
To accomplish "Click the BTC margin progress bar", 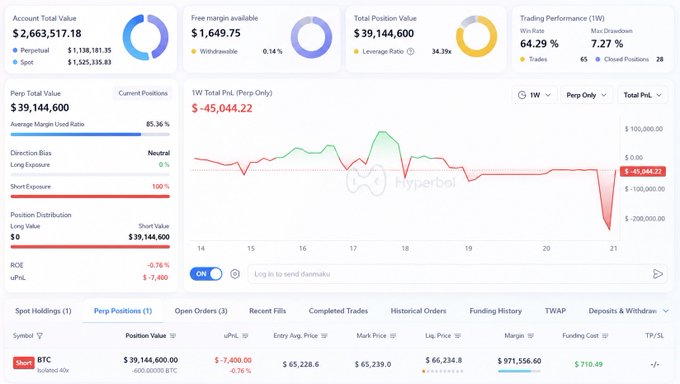I will tap(519, 371).
